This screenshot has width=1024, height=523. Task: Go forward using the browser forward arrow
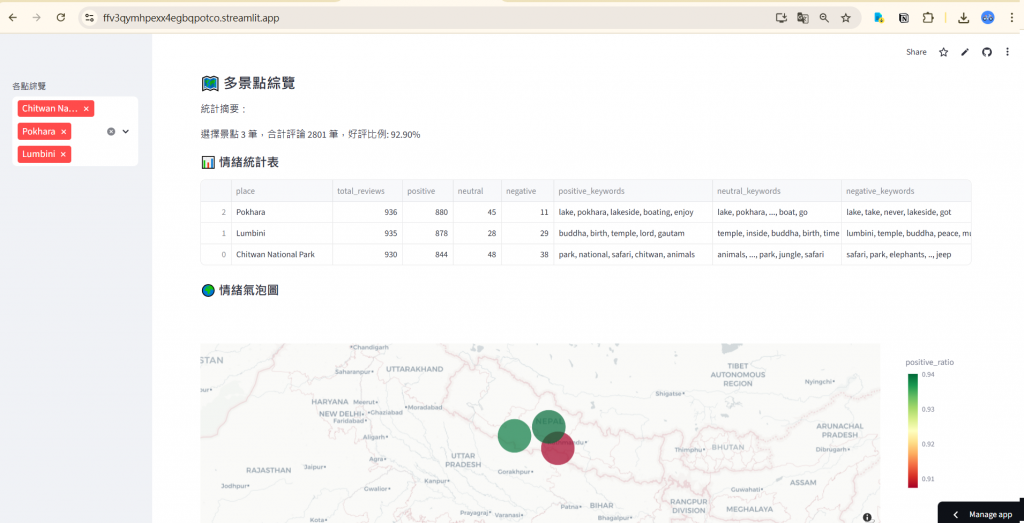[x=37, y=18]
